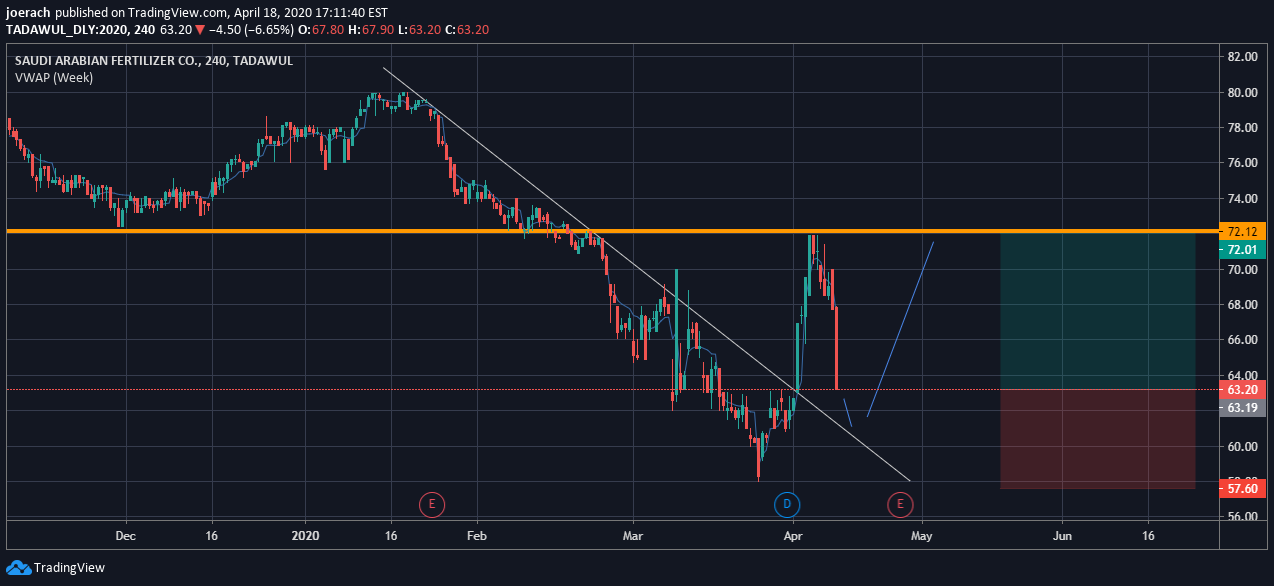Viewport: 1274px width, 586px height.
Task: Click the joerach author name
Action: pos(29,13)
